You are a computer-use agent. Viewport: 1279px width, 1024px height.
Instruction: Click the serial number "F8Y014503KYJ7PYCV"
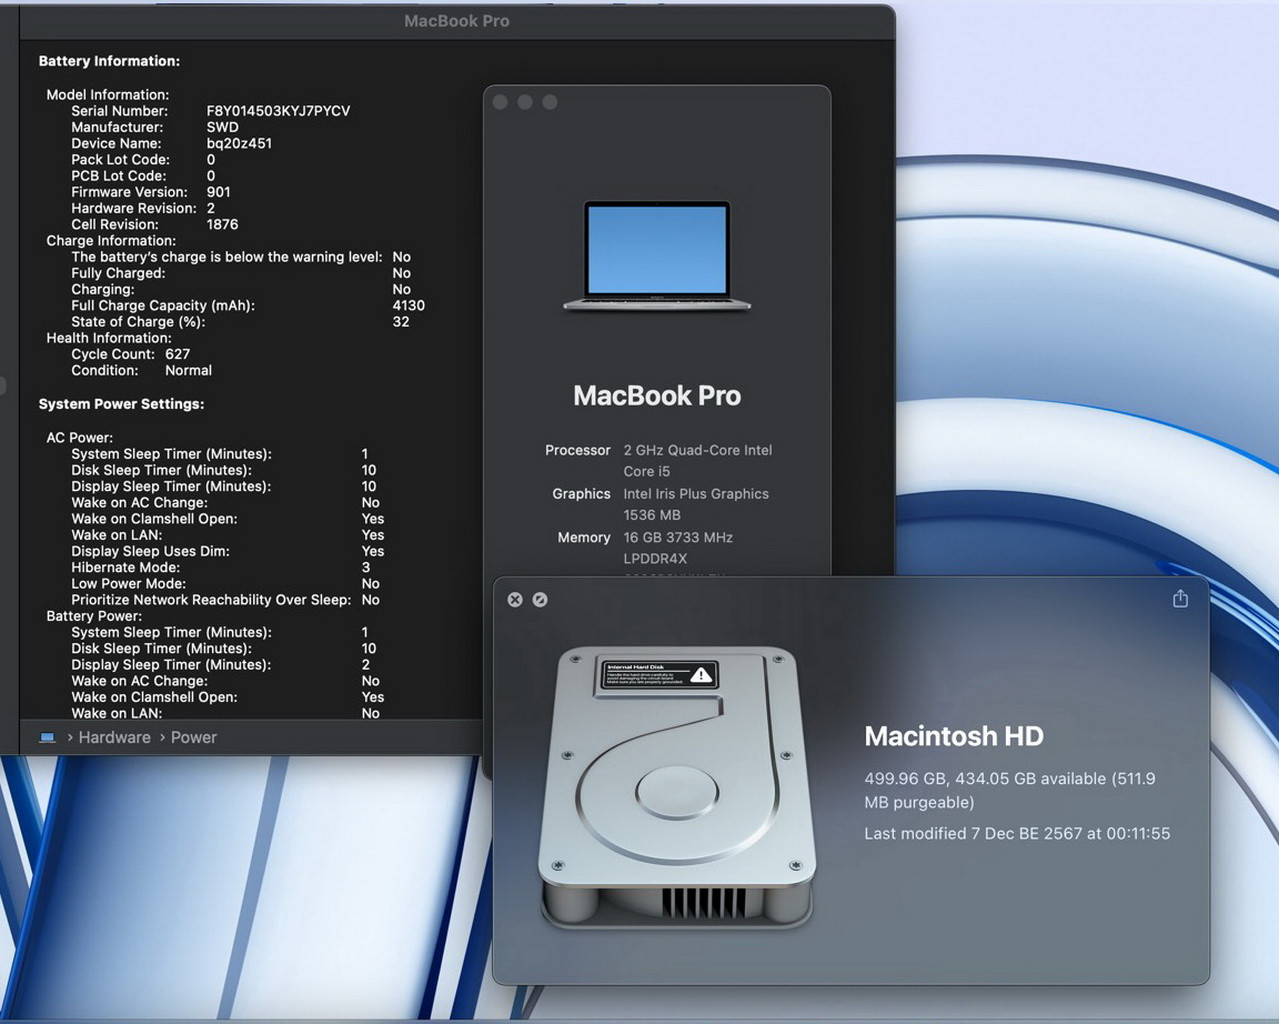pos(278,111)
